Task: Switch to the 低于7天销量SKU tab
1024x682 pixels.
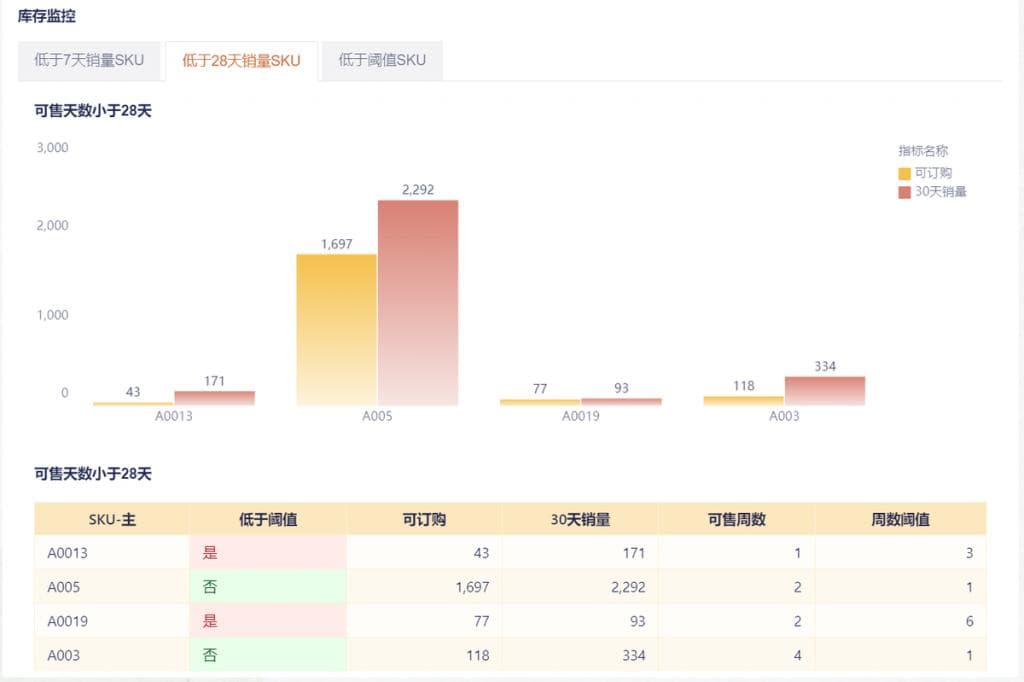Action: coord(89,61)
